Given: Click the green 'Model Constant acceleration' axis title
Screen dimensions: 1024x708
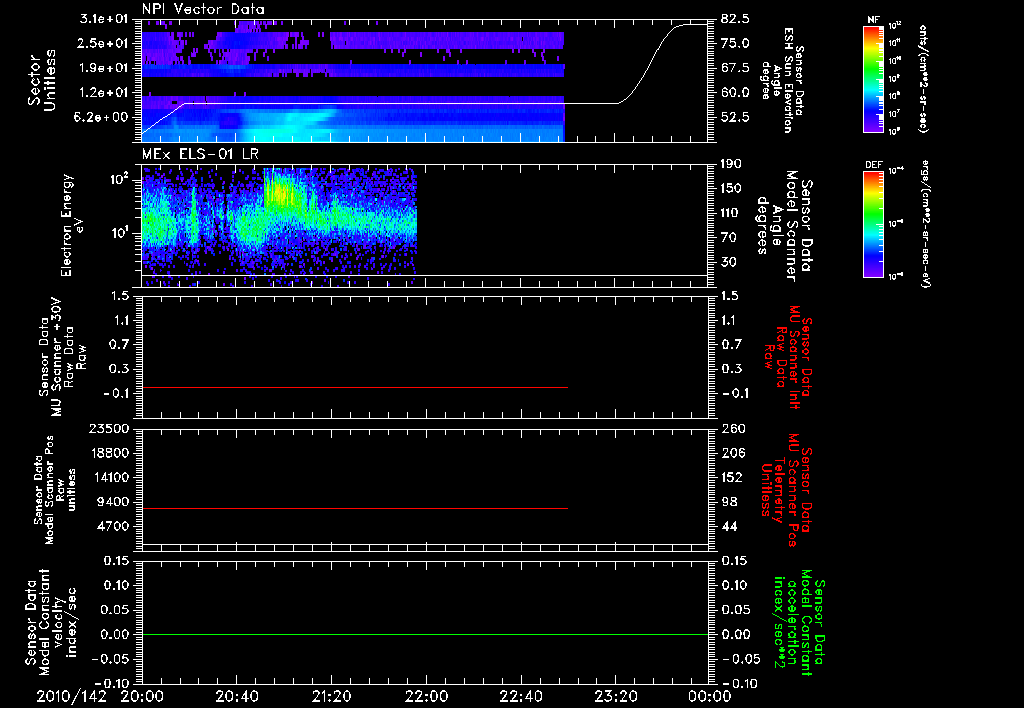Looking at the screenshot, I should [797, 623].
